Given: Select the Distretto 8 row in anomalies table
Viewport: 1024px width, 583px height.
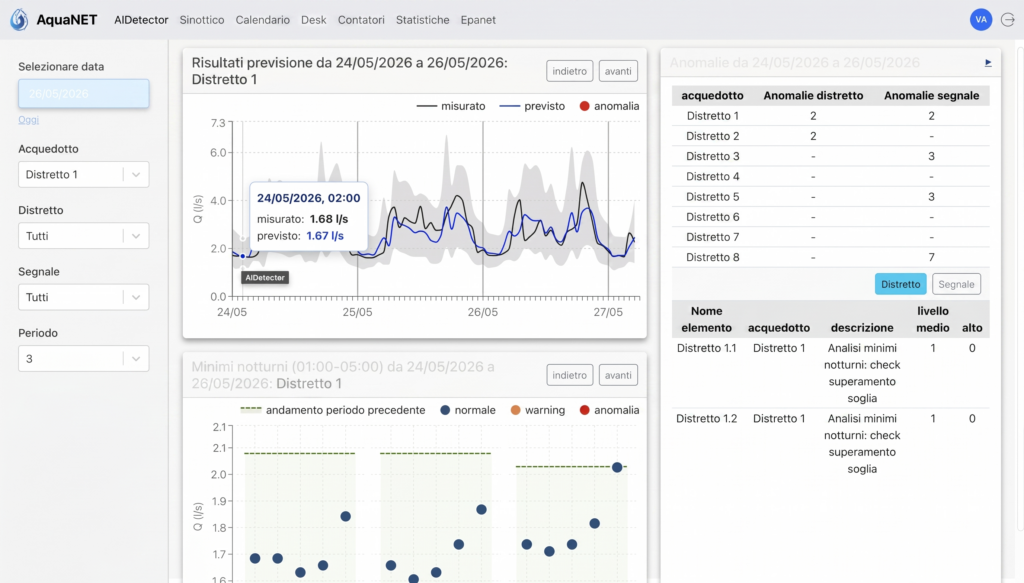Looking at the screenshot, I should [831, 257].
